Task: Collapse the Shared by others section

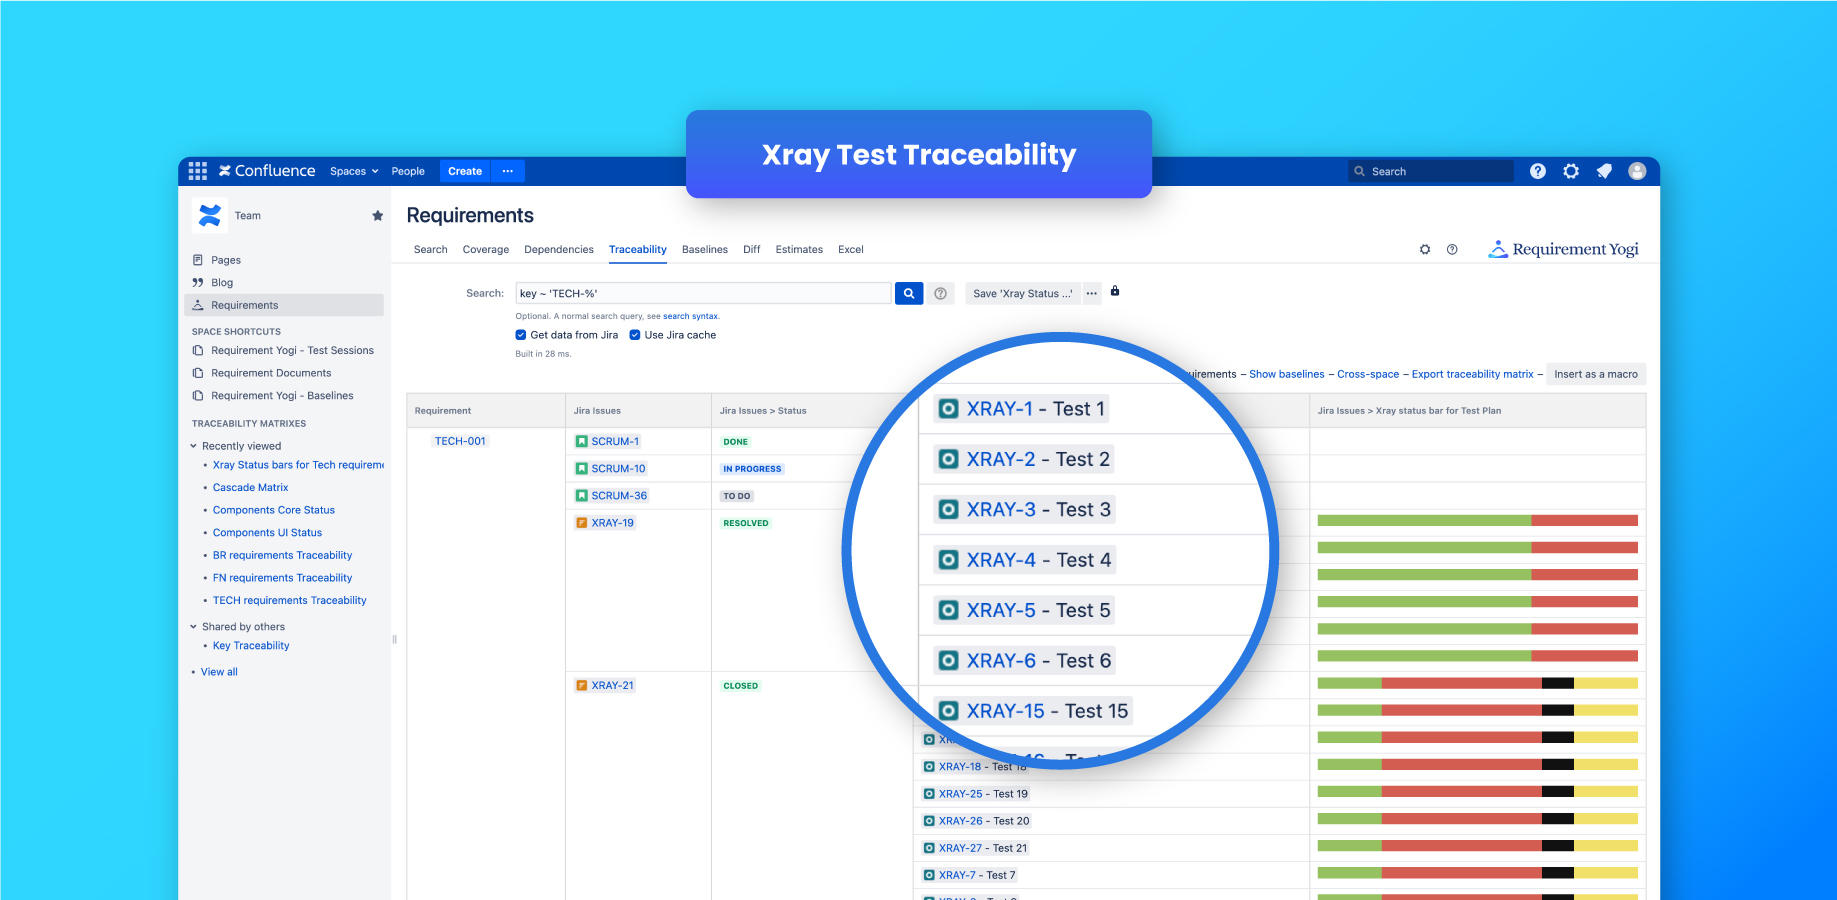Action: (x=193, y=627)
